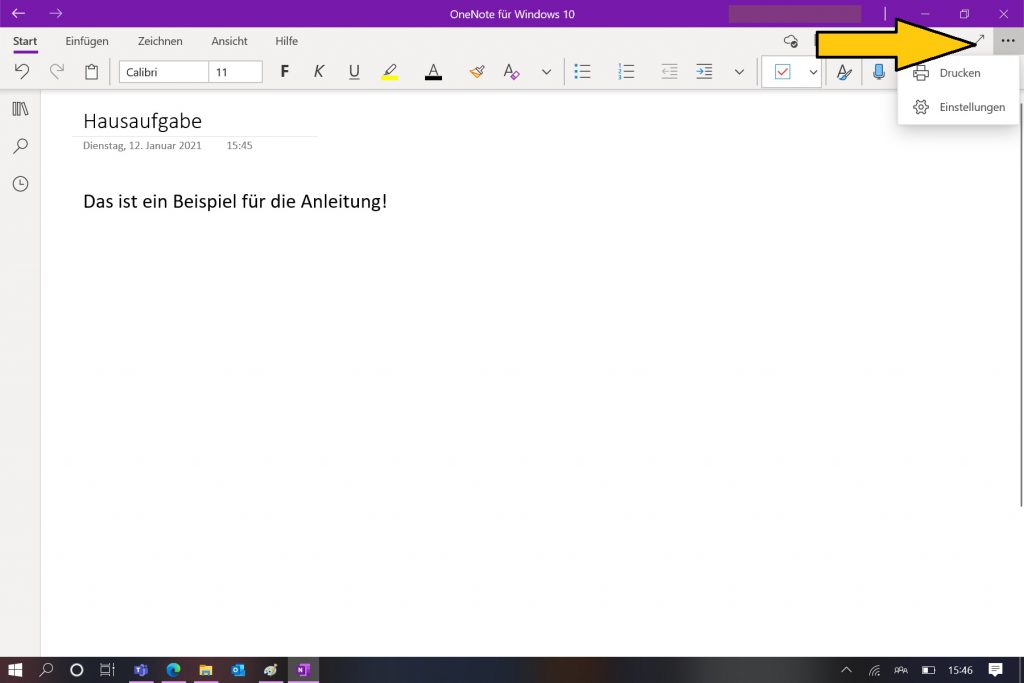Click the Undo arrow icon
1024x683 pixels.
[x=22, y=72]
